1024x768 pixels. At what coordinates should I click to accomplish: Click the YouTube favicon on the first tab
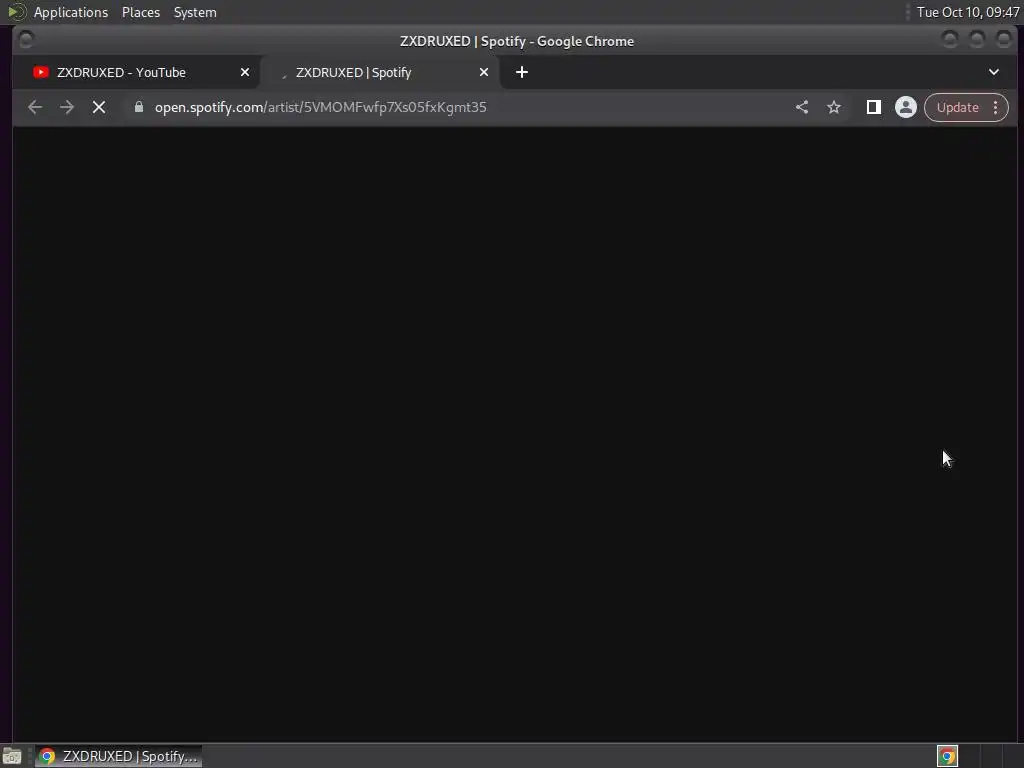[x=40, y=72]
